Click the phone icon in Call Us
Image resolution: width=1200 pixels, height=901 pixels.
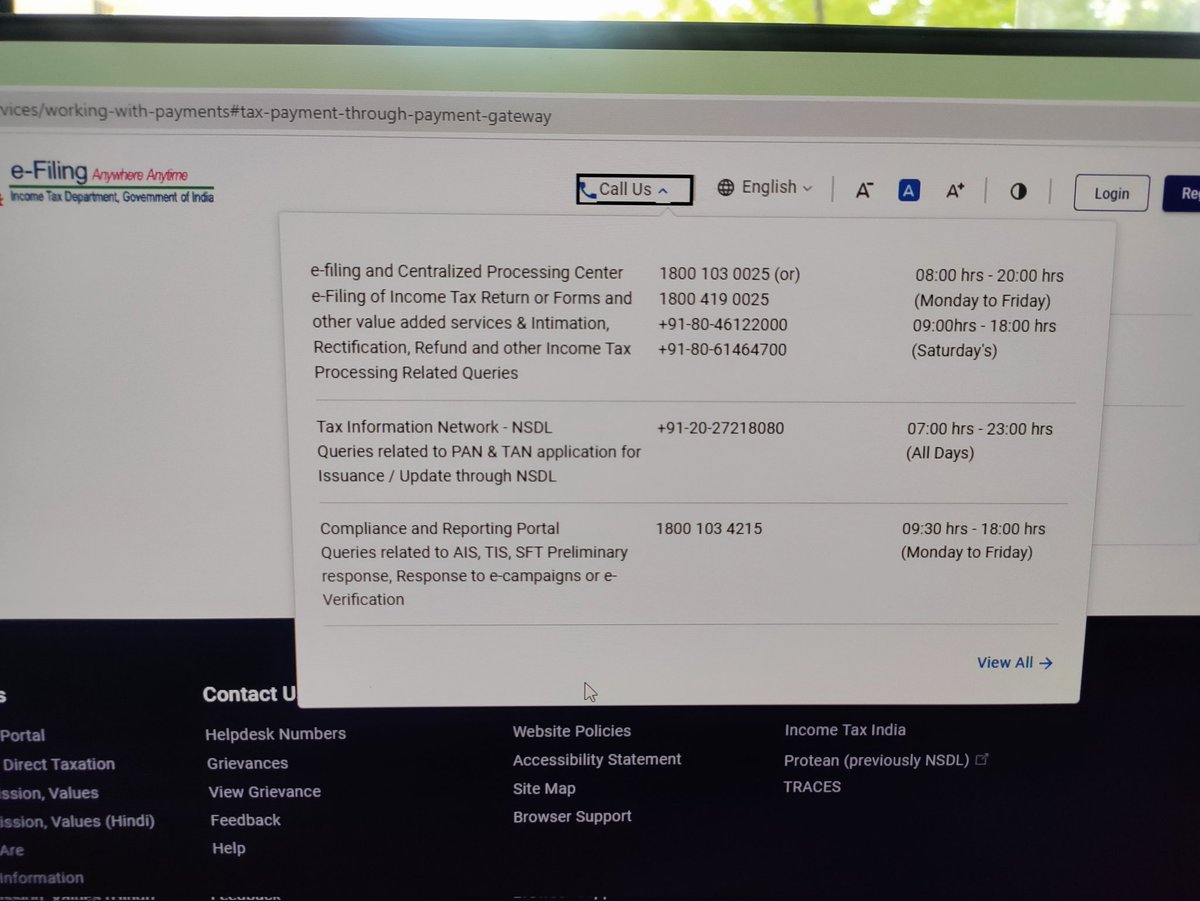589,189
